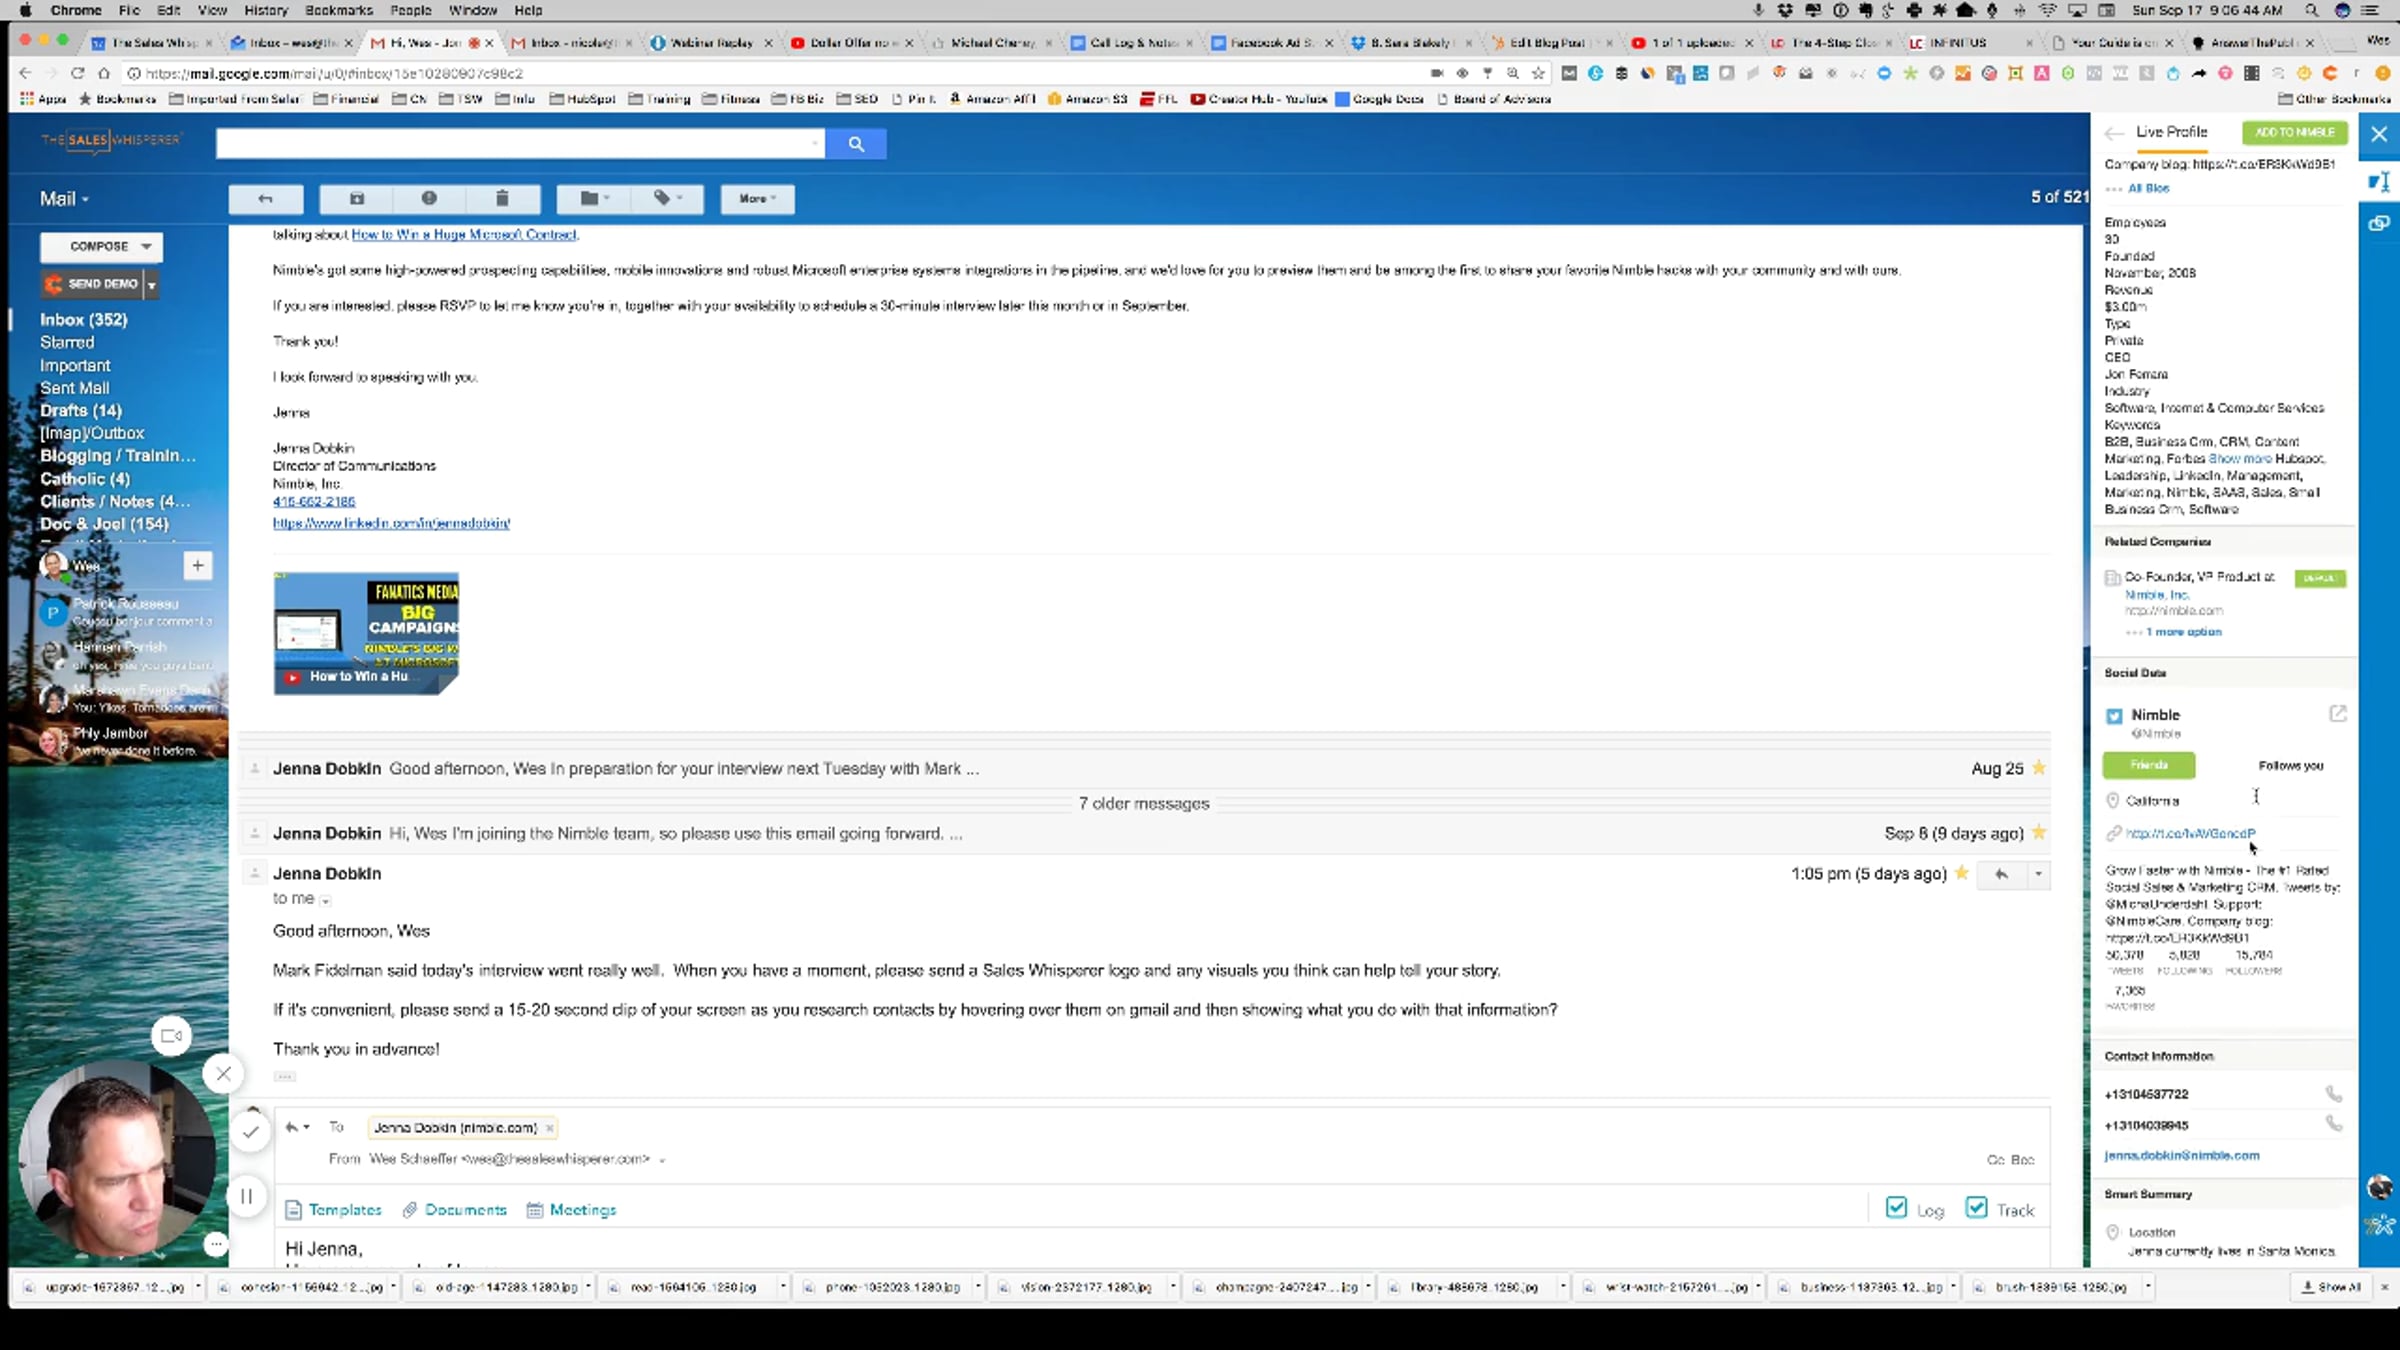Uncheck the Log checkbox
Image resolution: width=2400 pixels, height=1350 pixels.
click(x=1896, y=1208)
